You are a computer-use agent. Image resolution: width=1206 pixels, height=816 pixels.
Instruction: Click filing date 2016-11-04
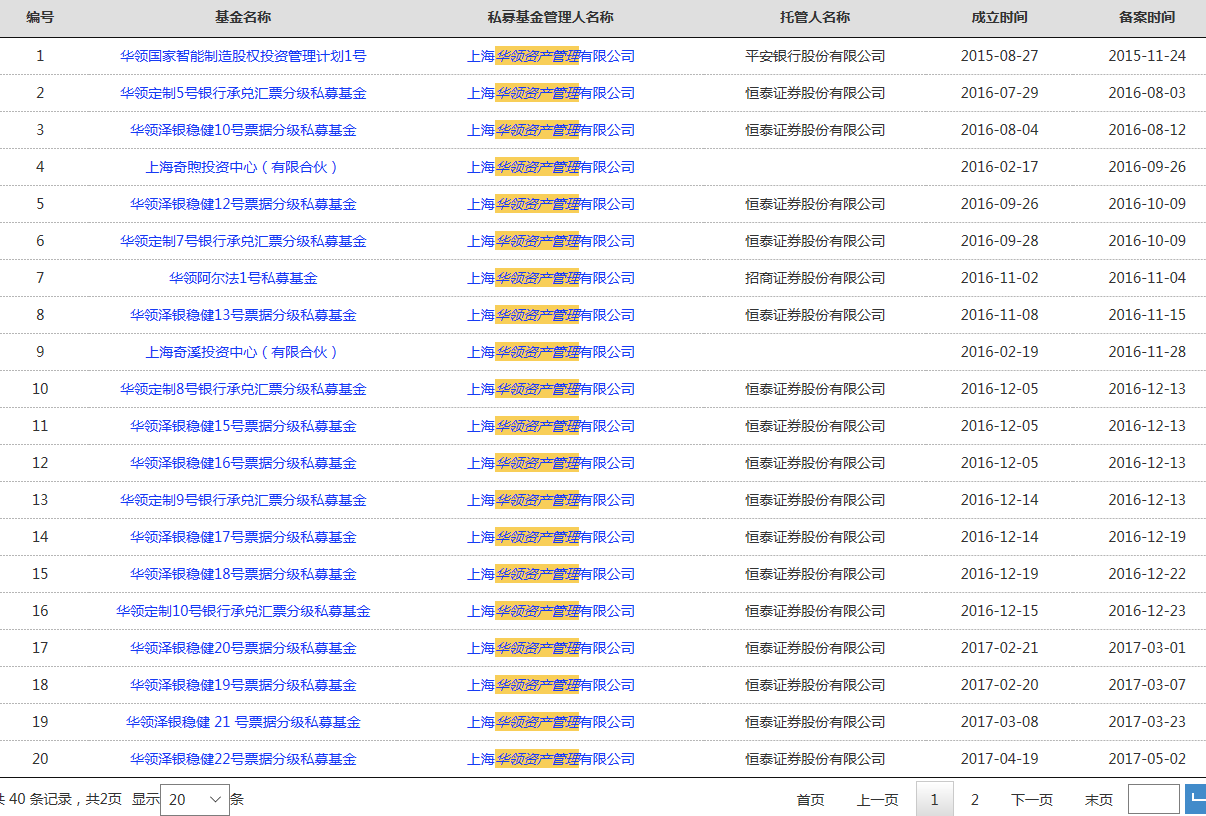[1147, 278]
